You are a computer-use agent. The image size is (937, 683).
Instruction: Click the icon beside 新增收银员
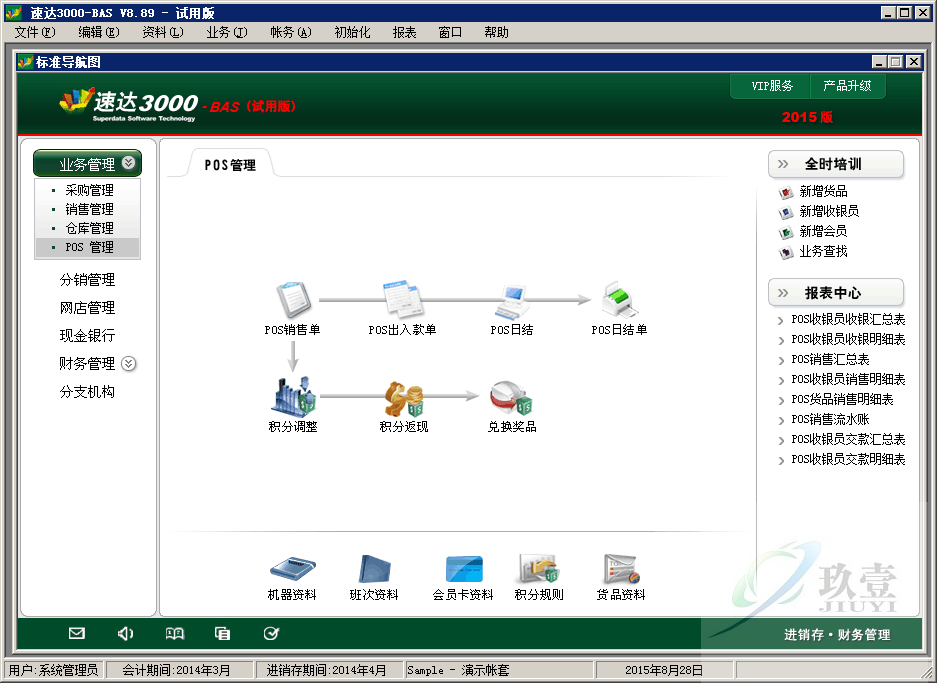pos(786,212)
